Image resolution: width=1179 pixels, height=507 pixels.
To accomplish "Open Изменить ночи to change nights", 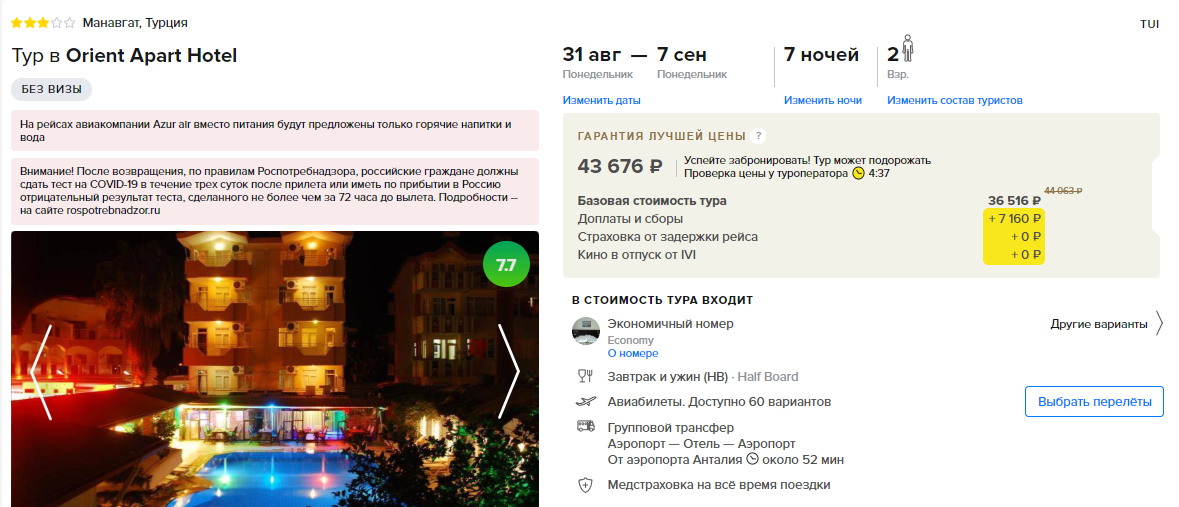I will pyautogui.click(x=823, y=100).
